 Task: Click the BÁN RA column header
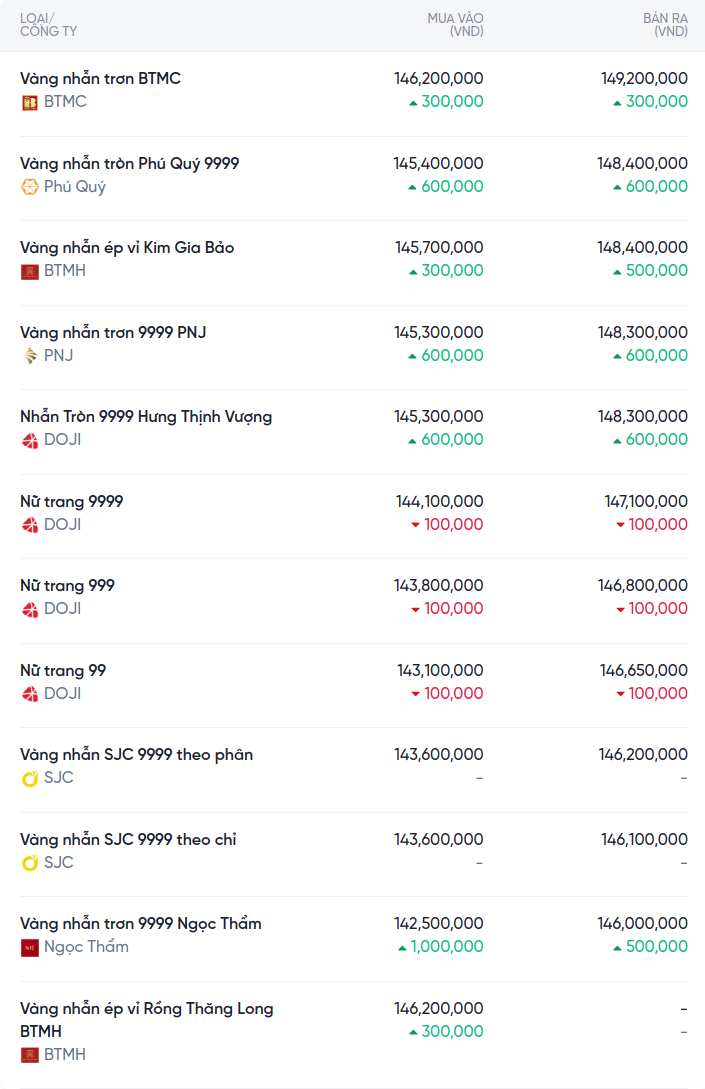[665, 25]
